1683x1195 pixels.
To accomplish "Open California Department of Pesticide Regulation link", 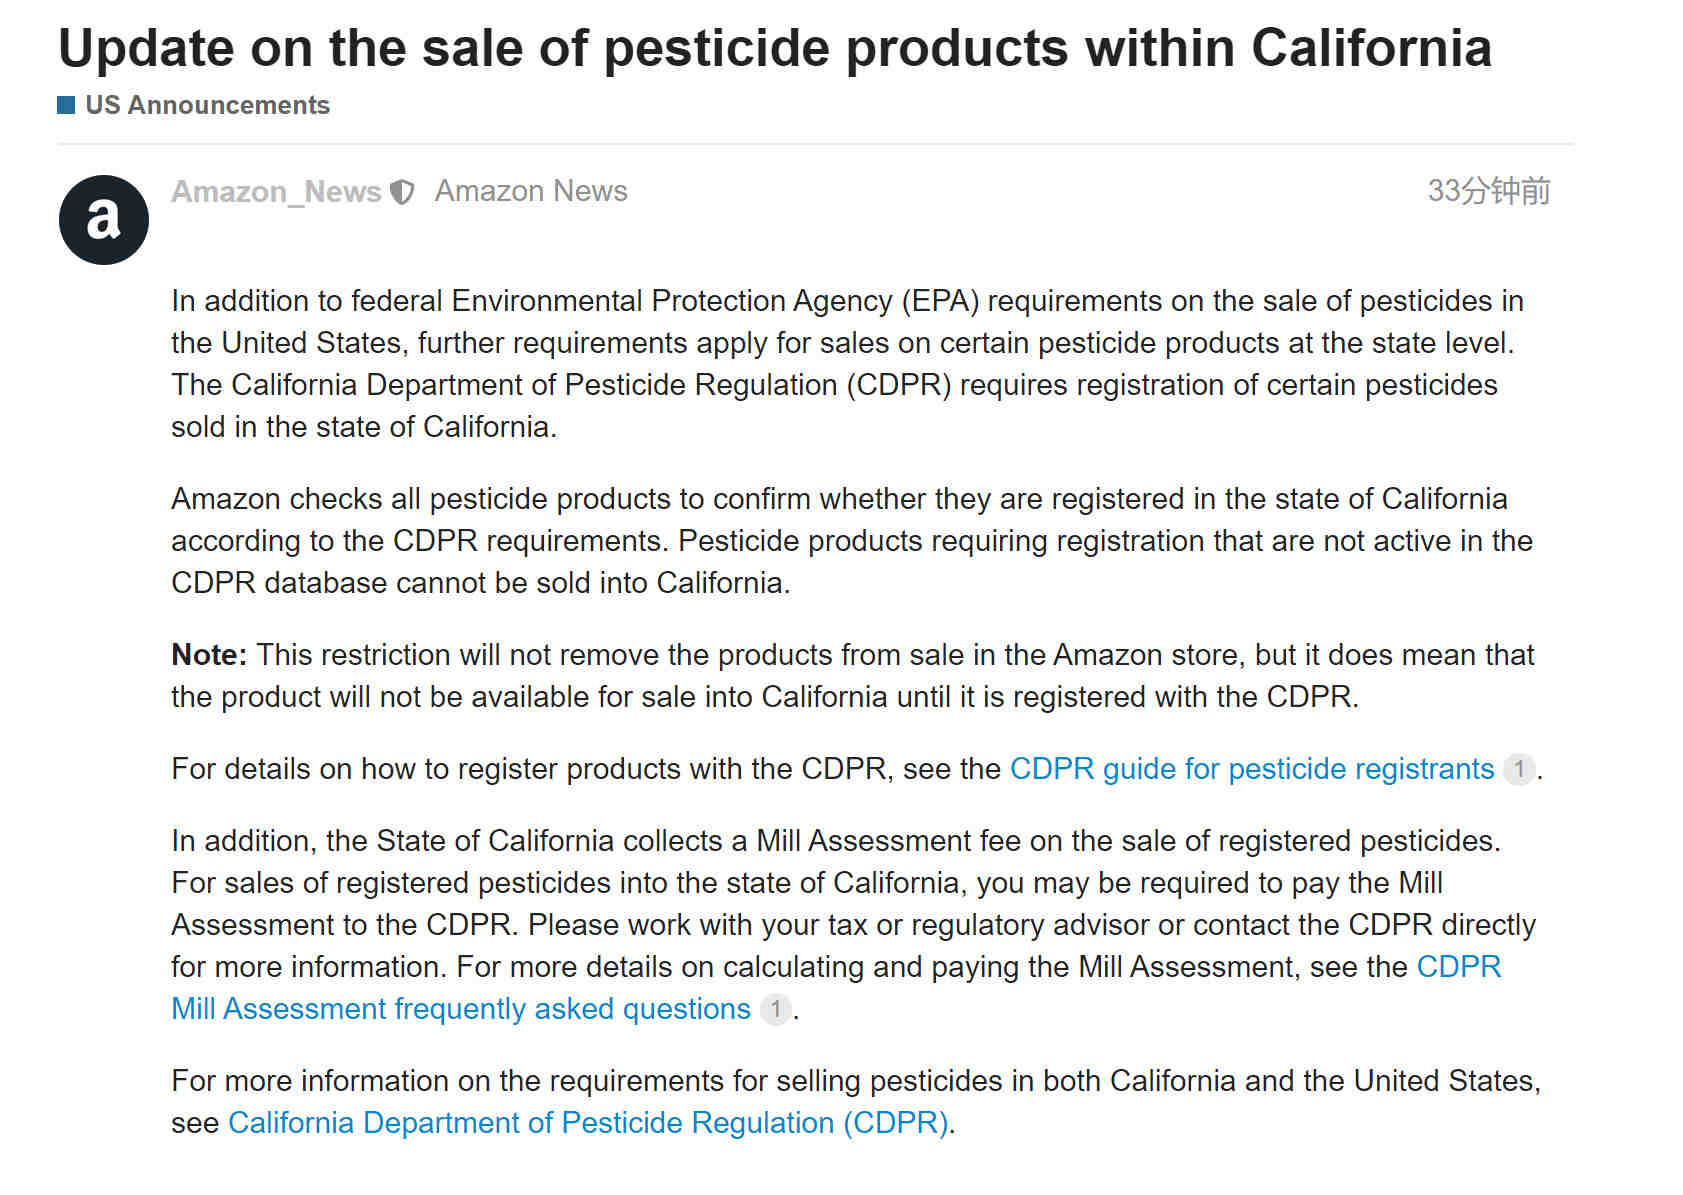I will (588, 1122).
